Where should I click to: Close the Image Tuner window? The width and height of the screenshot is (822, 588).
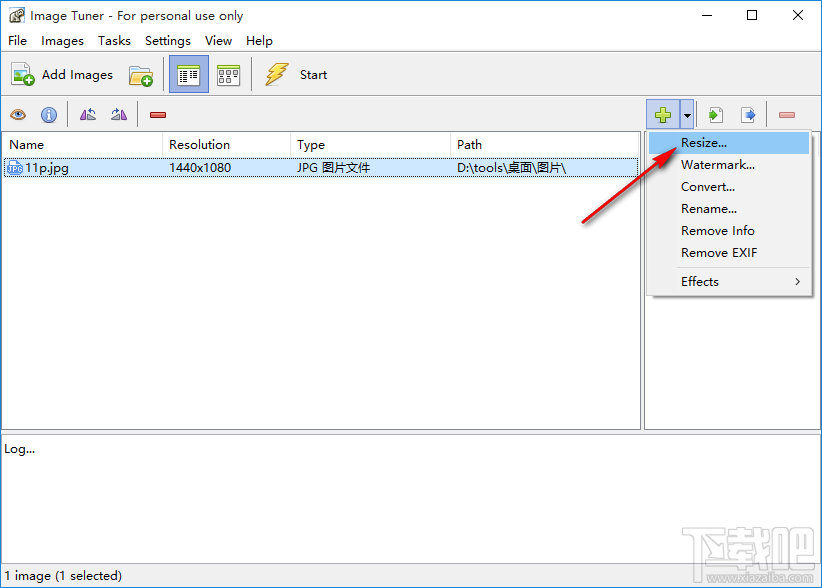pos(798,15)
